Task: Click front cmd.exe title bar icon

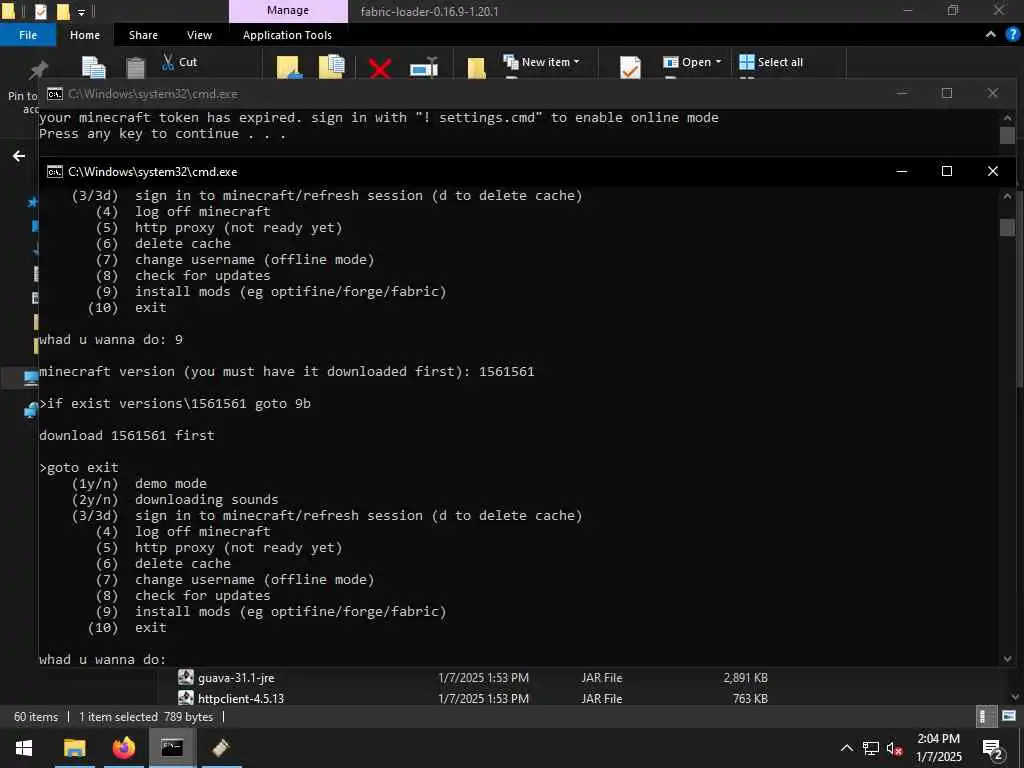Action: pos(55,172)
